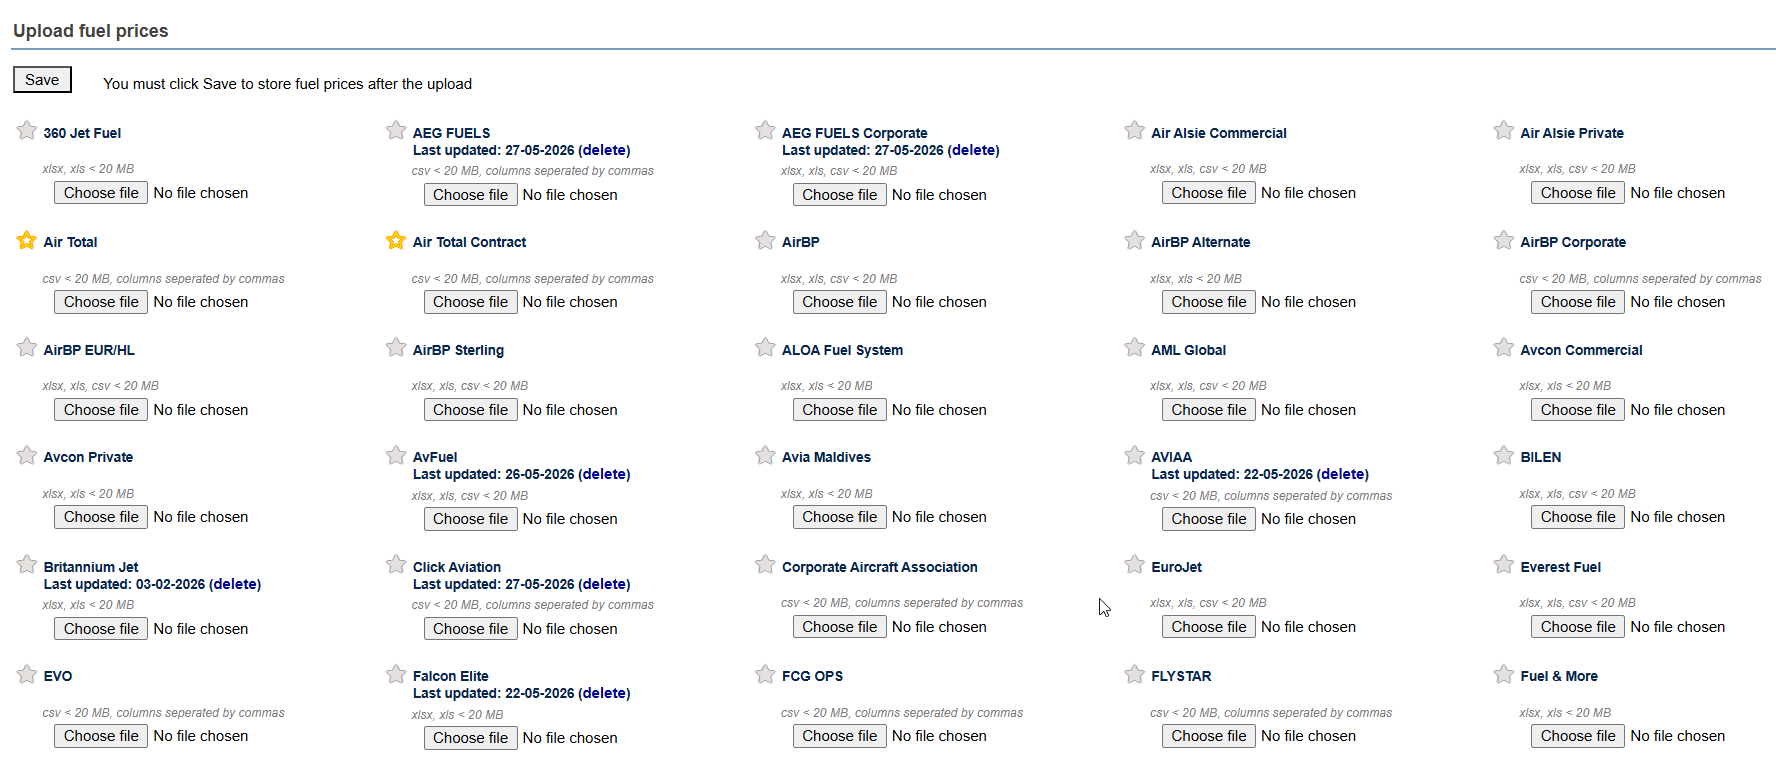Click the star icon beside 360 Jet Fuel

tap(27, 131)
